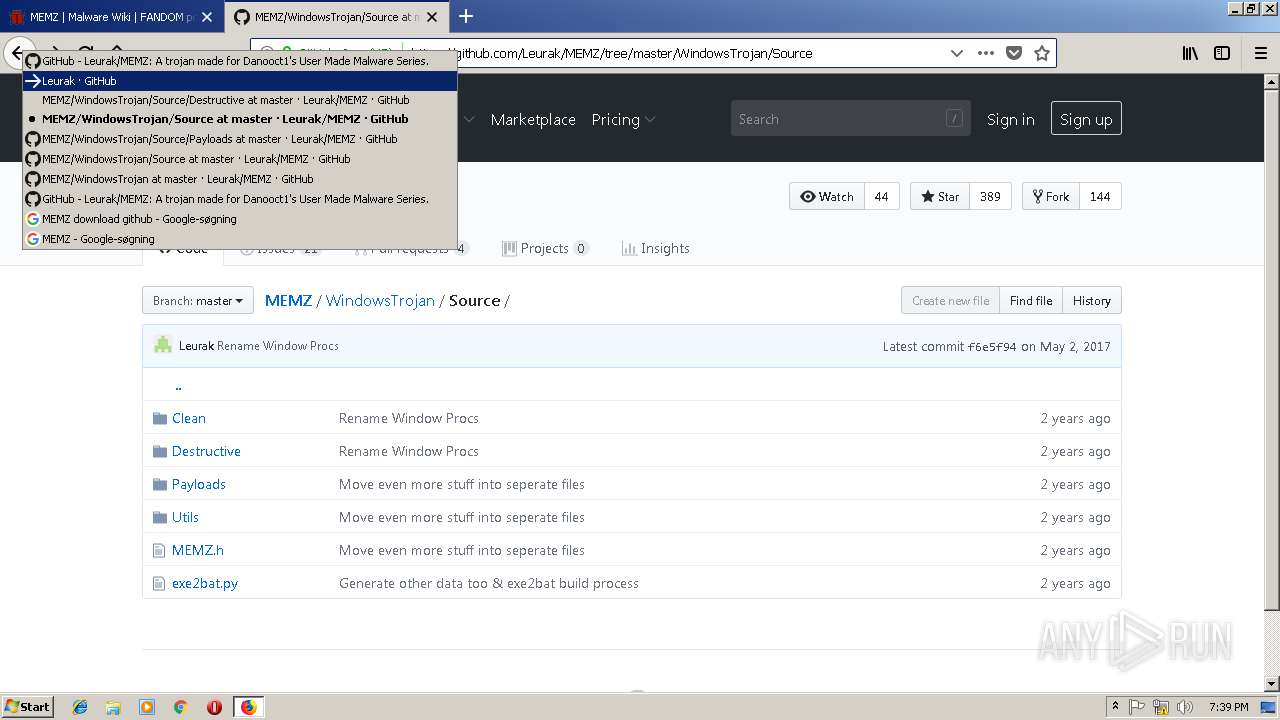Open Payloads 'Move even more stuff' commit message

pos(462,484)
